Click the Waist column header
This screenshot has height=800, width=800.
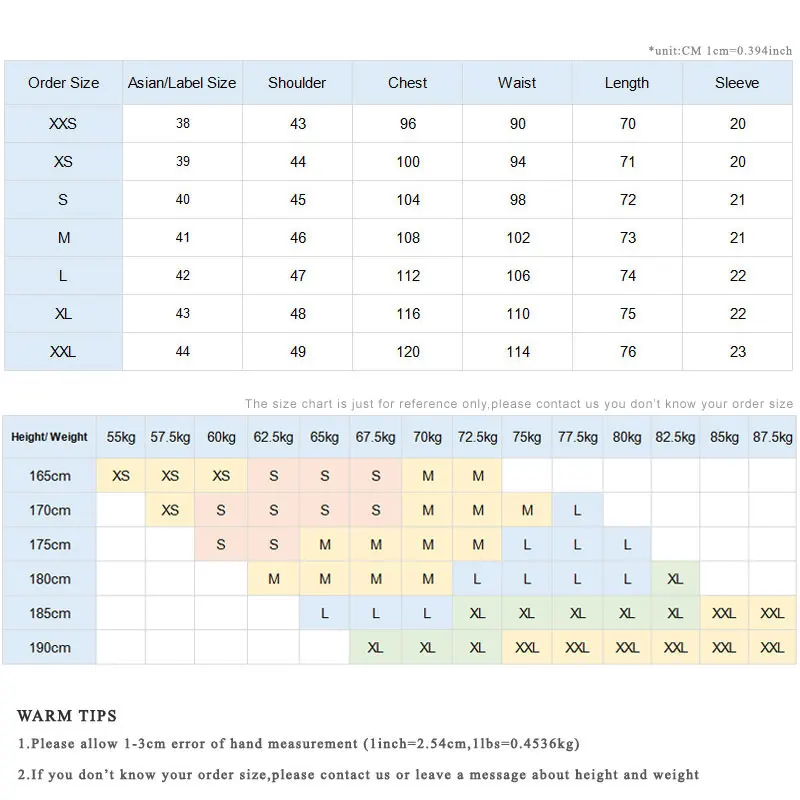coord(517,83)
